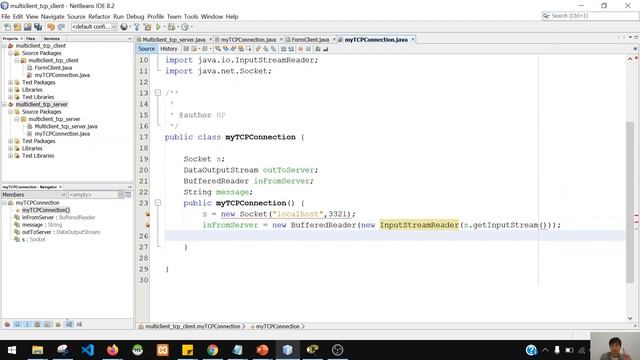Open the empty filter combo box in Navigator
640x360 pixels.
(x=96, y=195)
